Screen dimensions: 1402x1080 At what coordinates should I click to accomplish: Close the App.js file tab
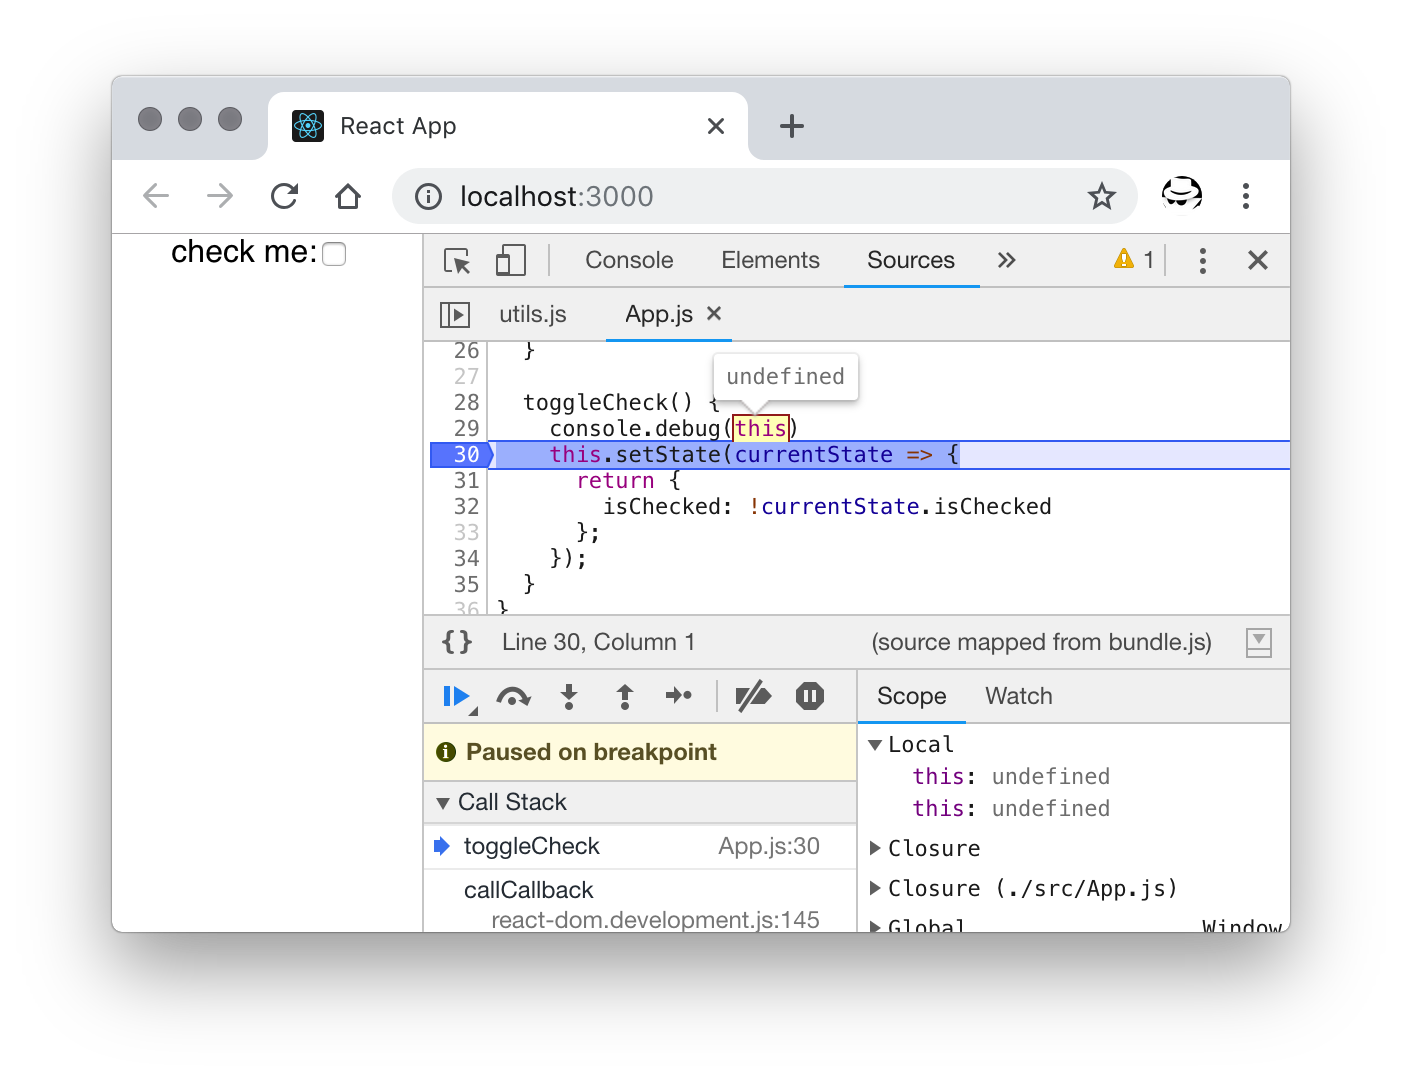click(714, 313)
